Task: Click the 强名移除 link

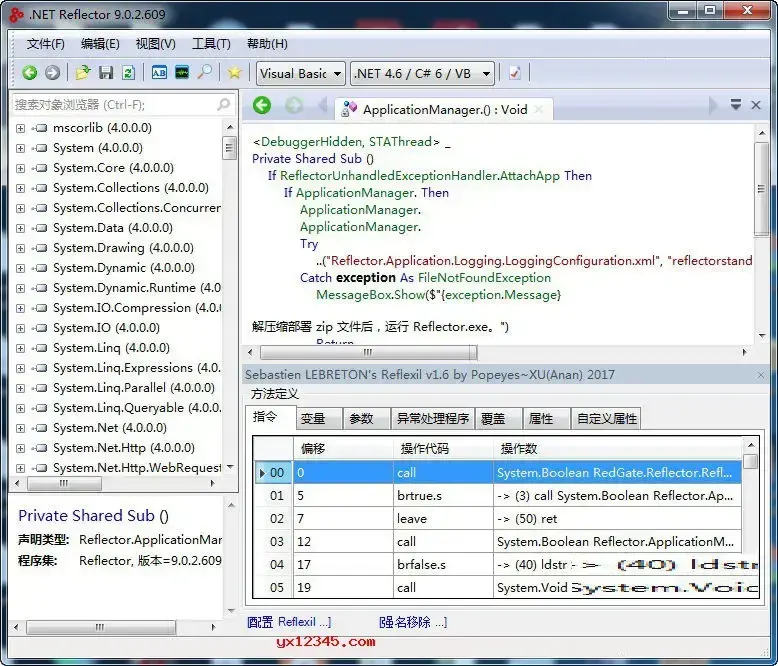Action: click(413, 622)
